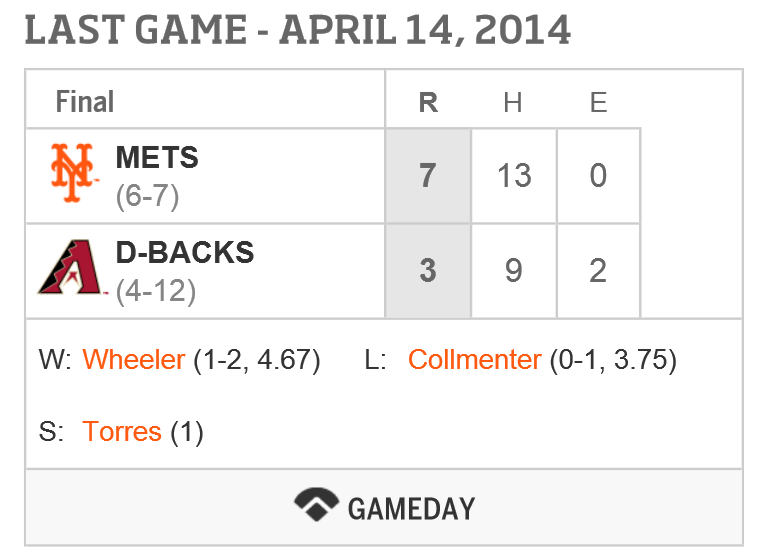The width and height of the screenshot is (764, 560).
Task: Click the Gameday diamond icon
Action: coord(317,505)
